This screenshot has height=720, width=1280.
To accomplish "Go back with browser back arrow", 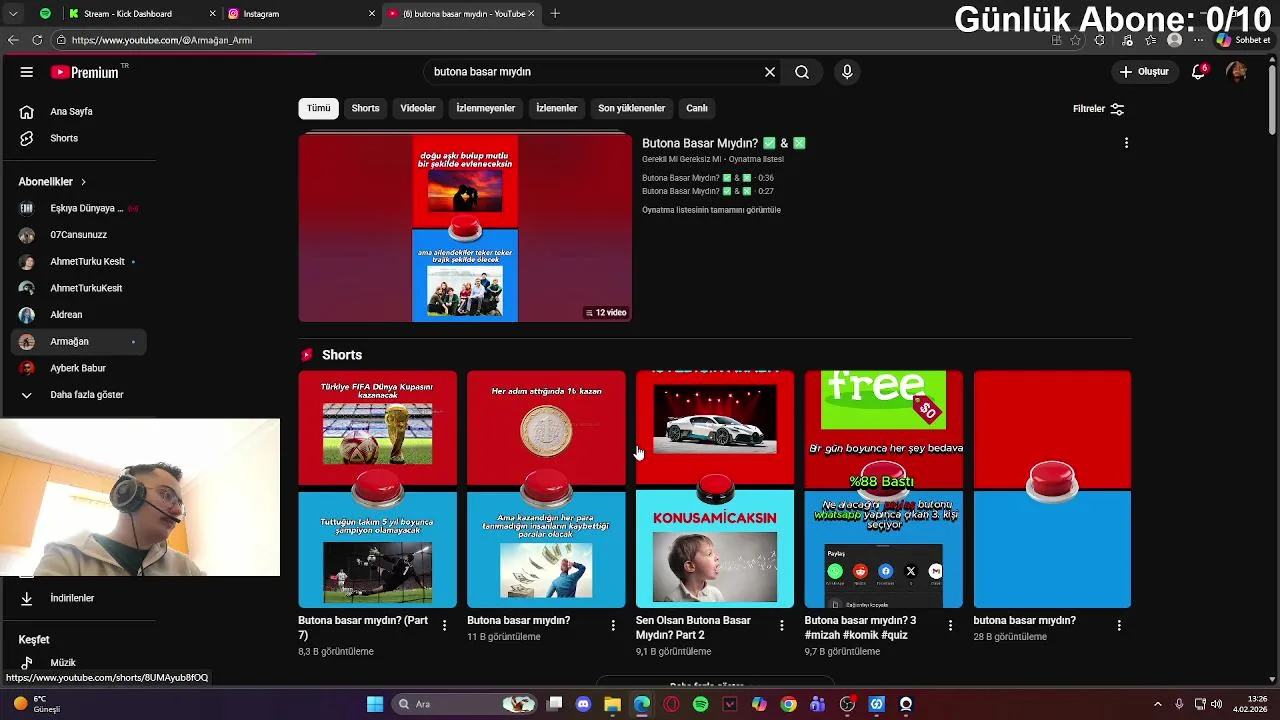I will 13,40.
